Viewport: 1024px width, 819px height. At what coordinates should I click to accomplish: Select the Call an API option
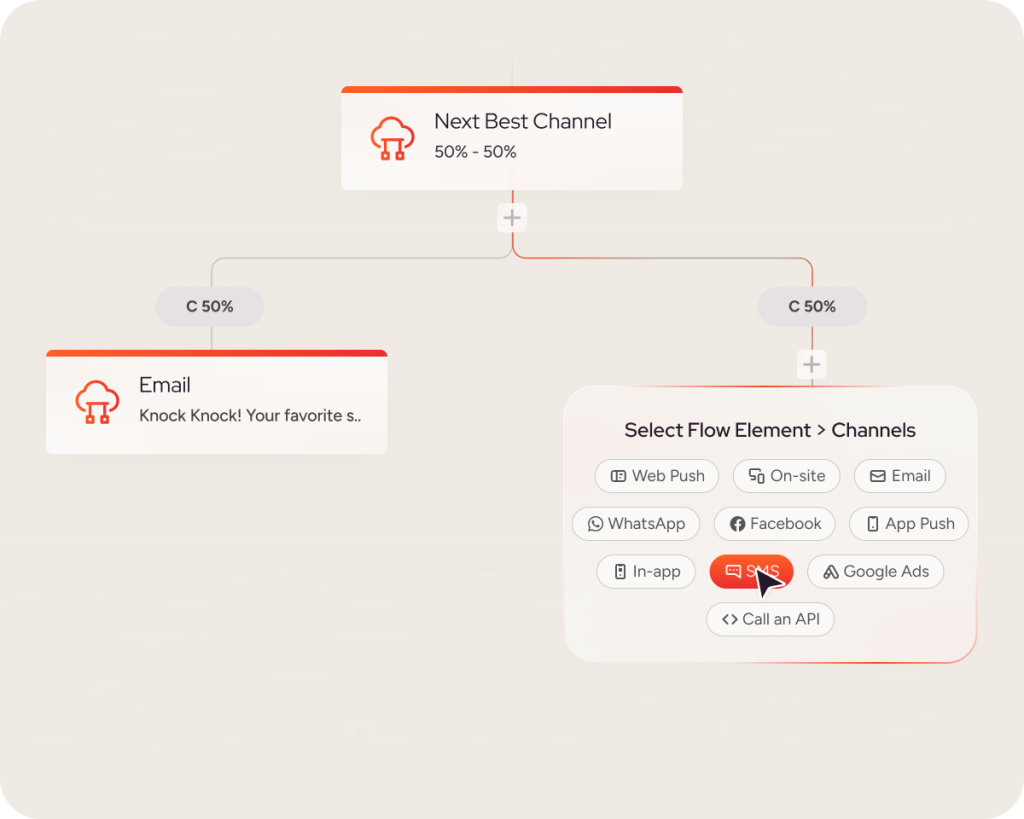770,619
